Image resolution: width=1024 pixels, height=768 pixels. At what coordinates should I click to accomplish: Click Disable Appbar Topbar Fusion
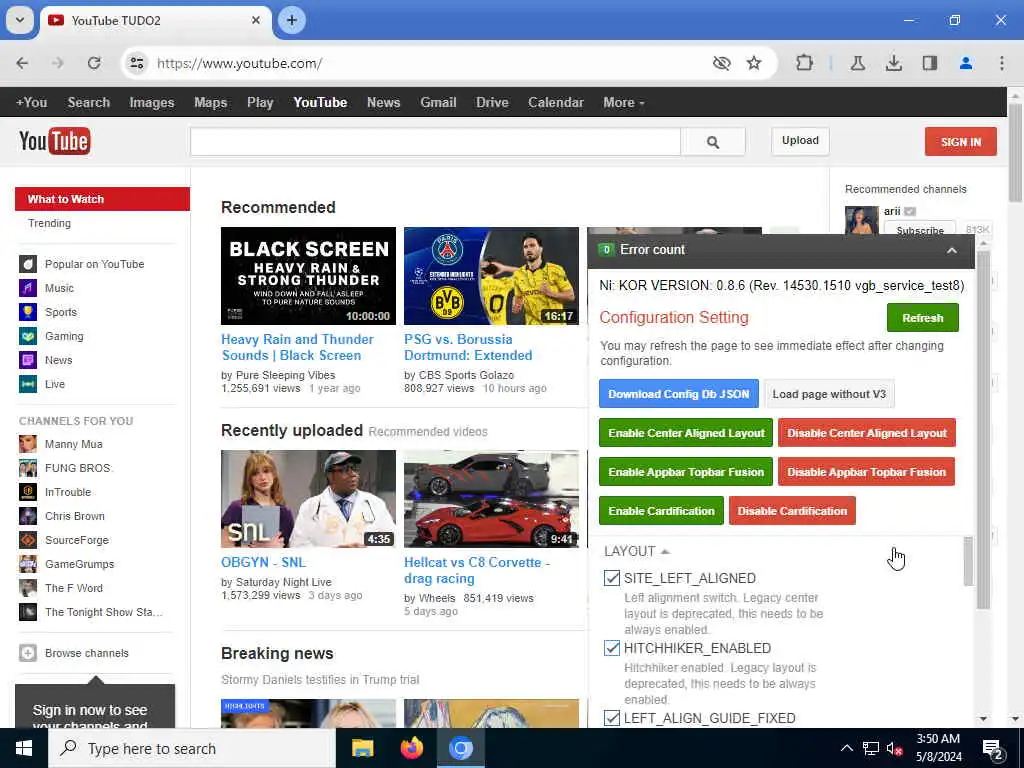(x=866, y=472)
